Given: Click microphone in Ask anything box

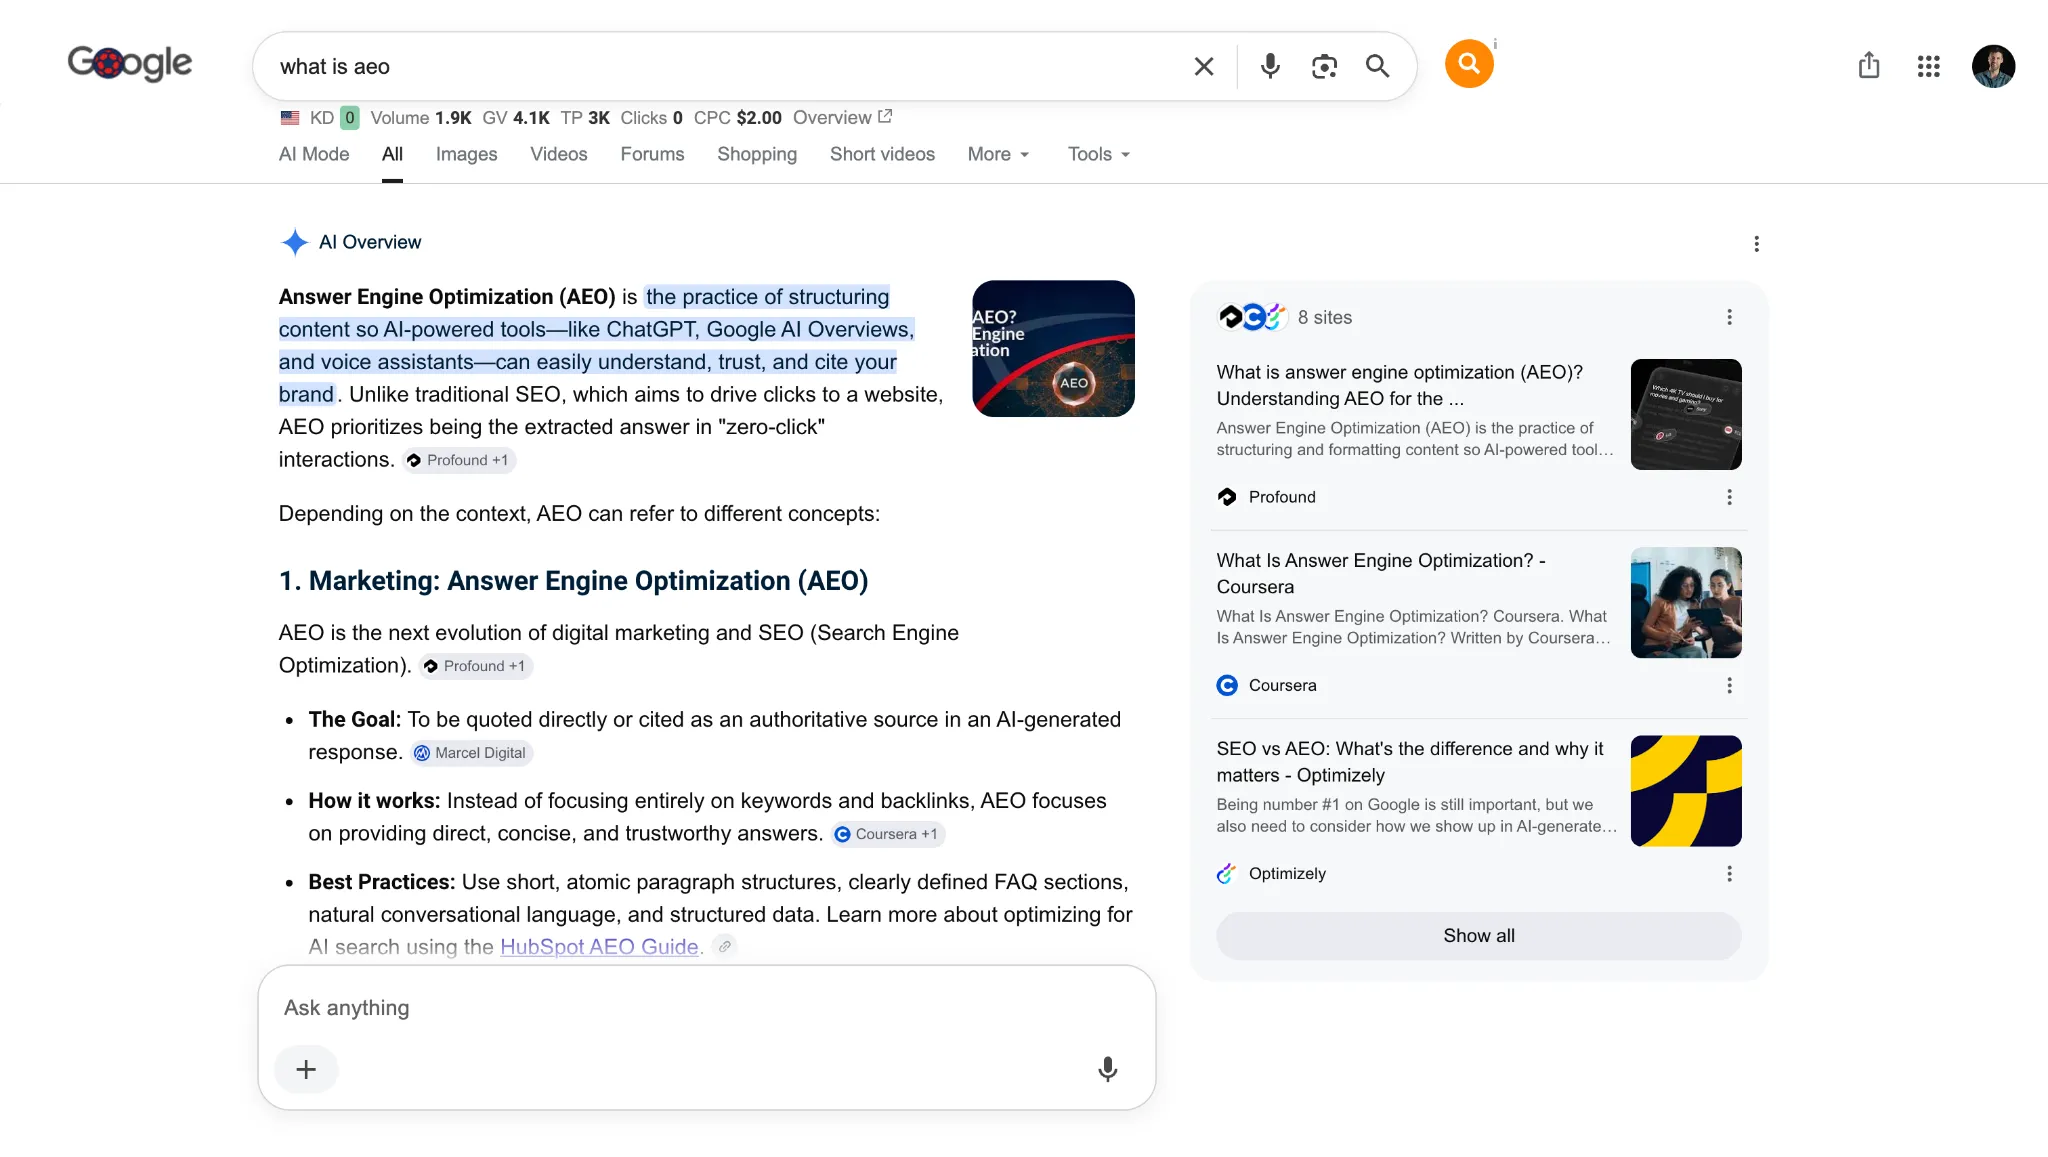Looking at the screenshot, I should [1107, 1069].
